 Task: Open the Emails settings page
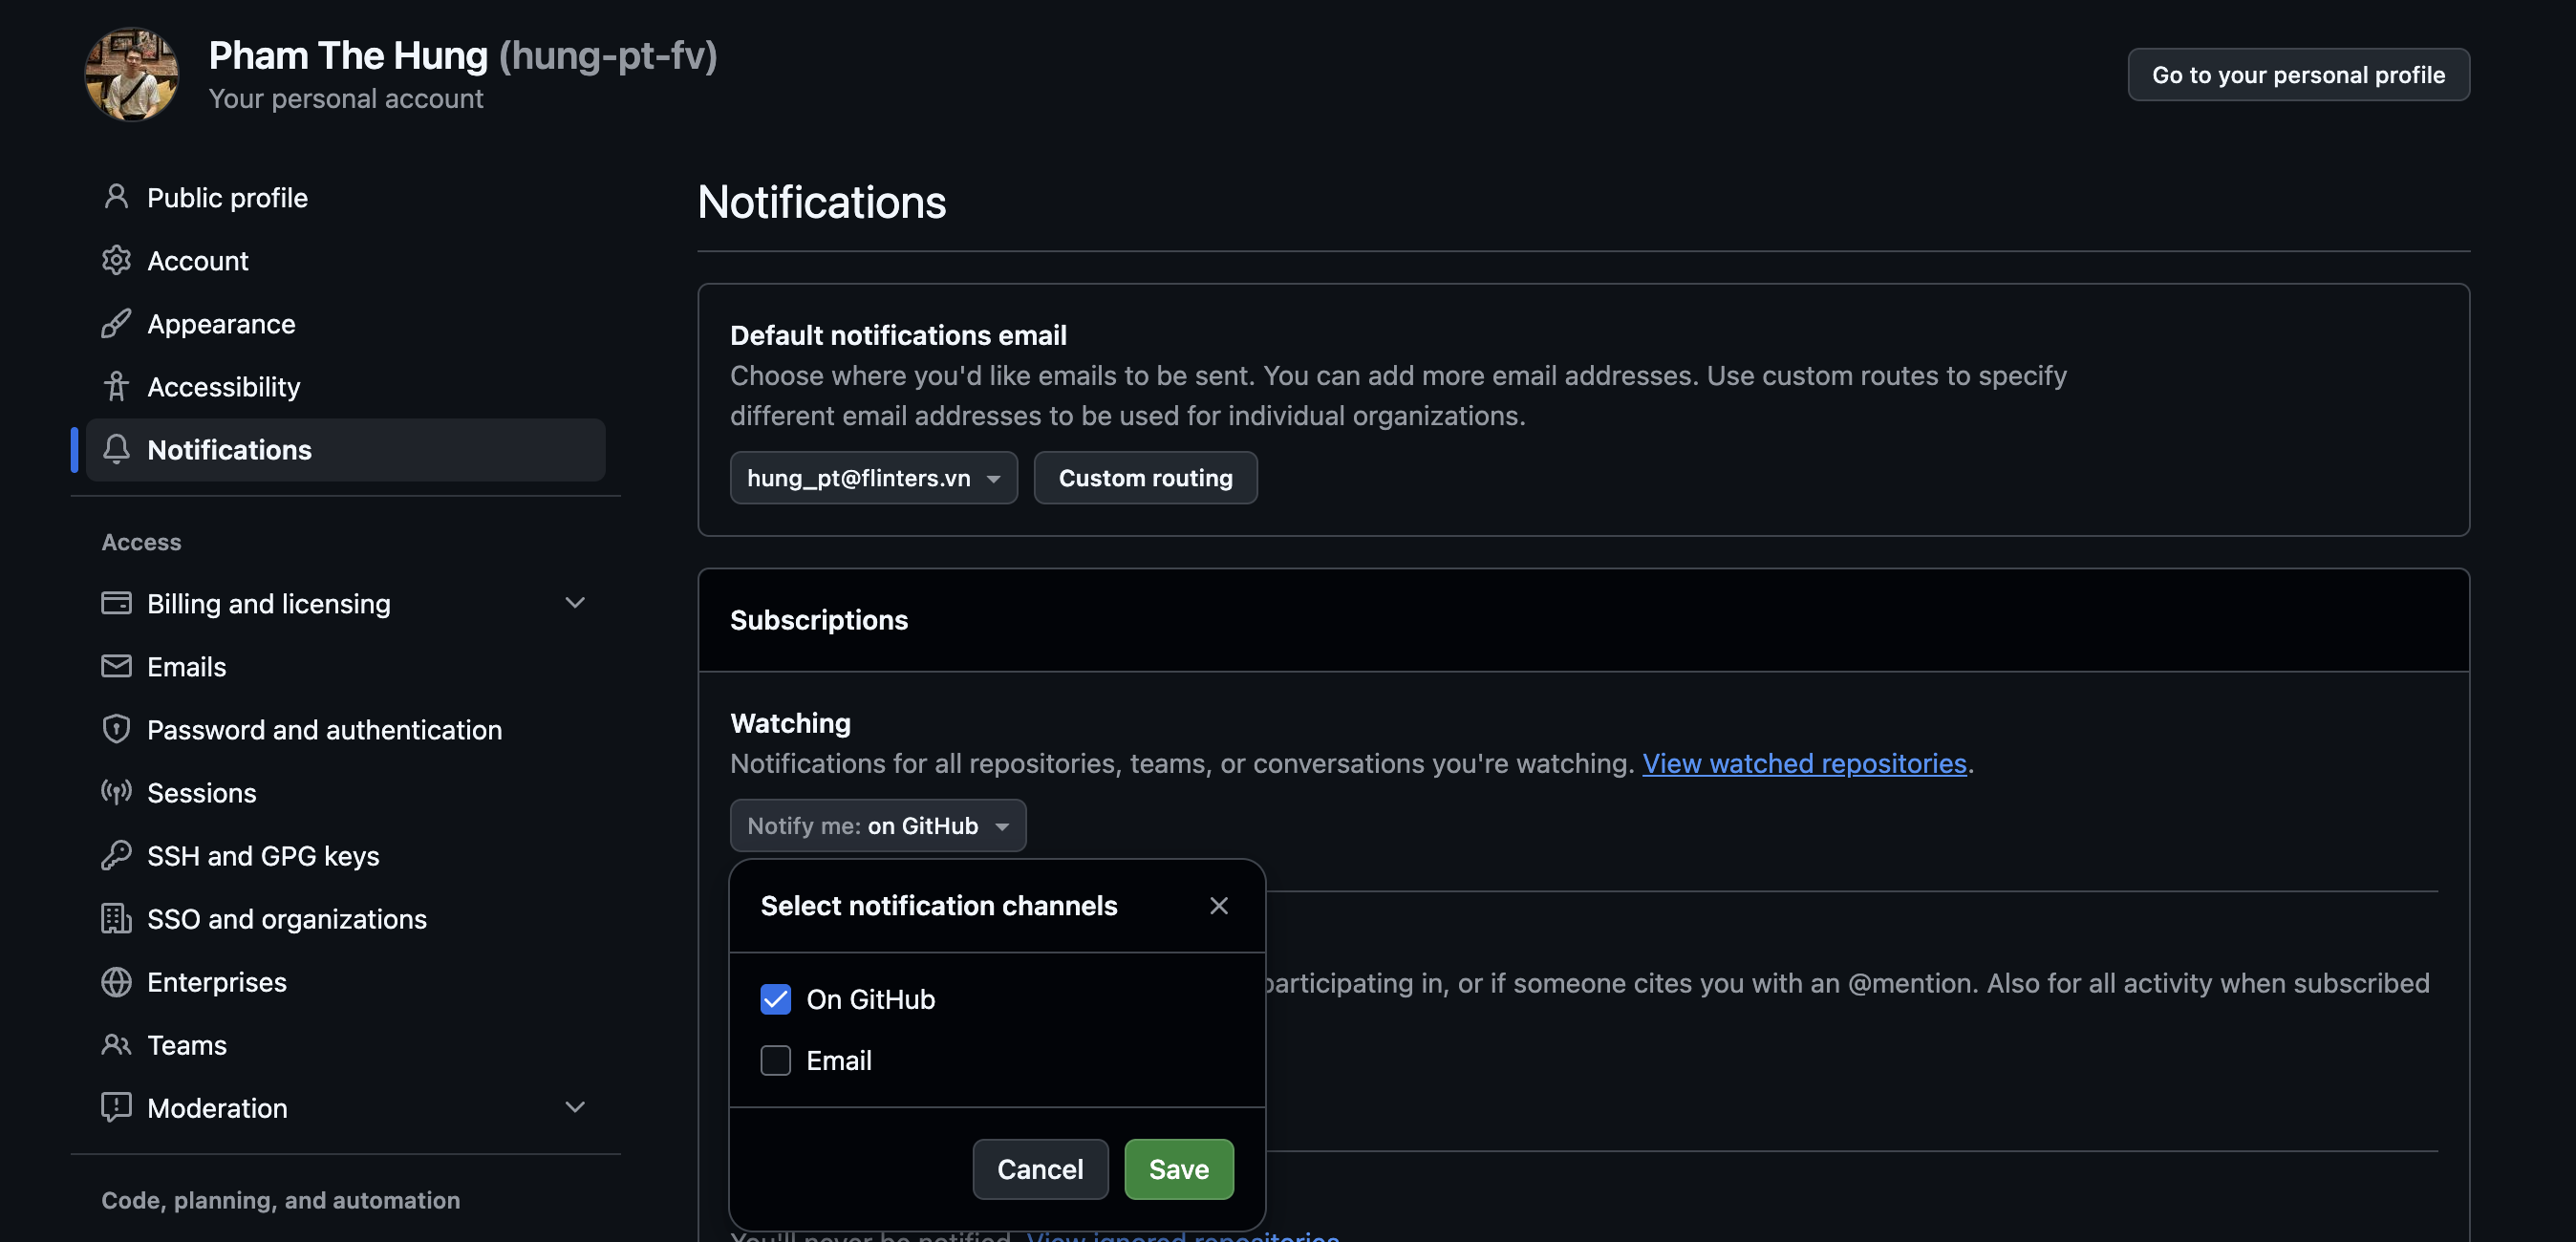pos(186,666)
